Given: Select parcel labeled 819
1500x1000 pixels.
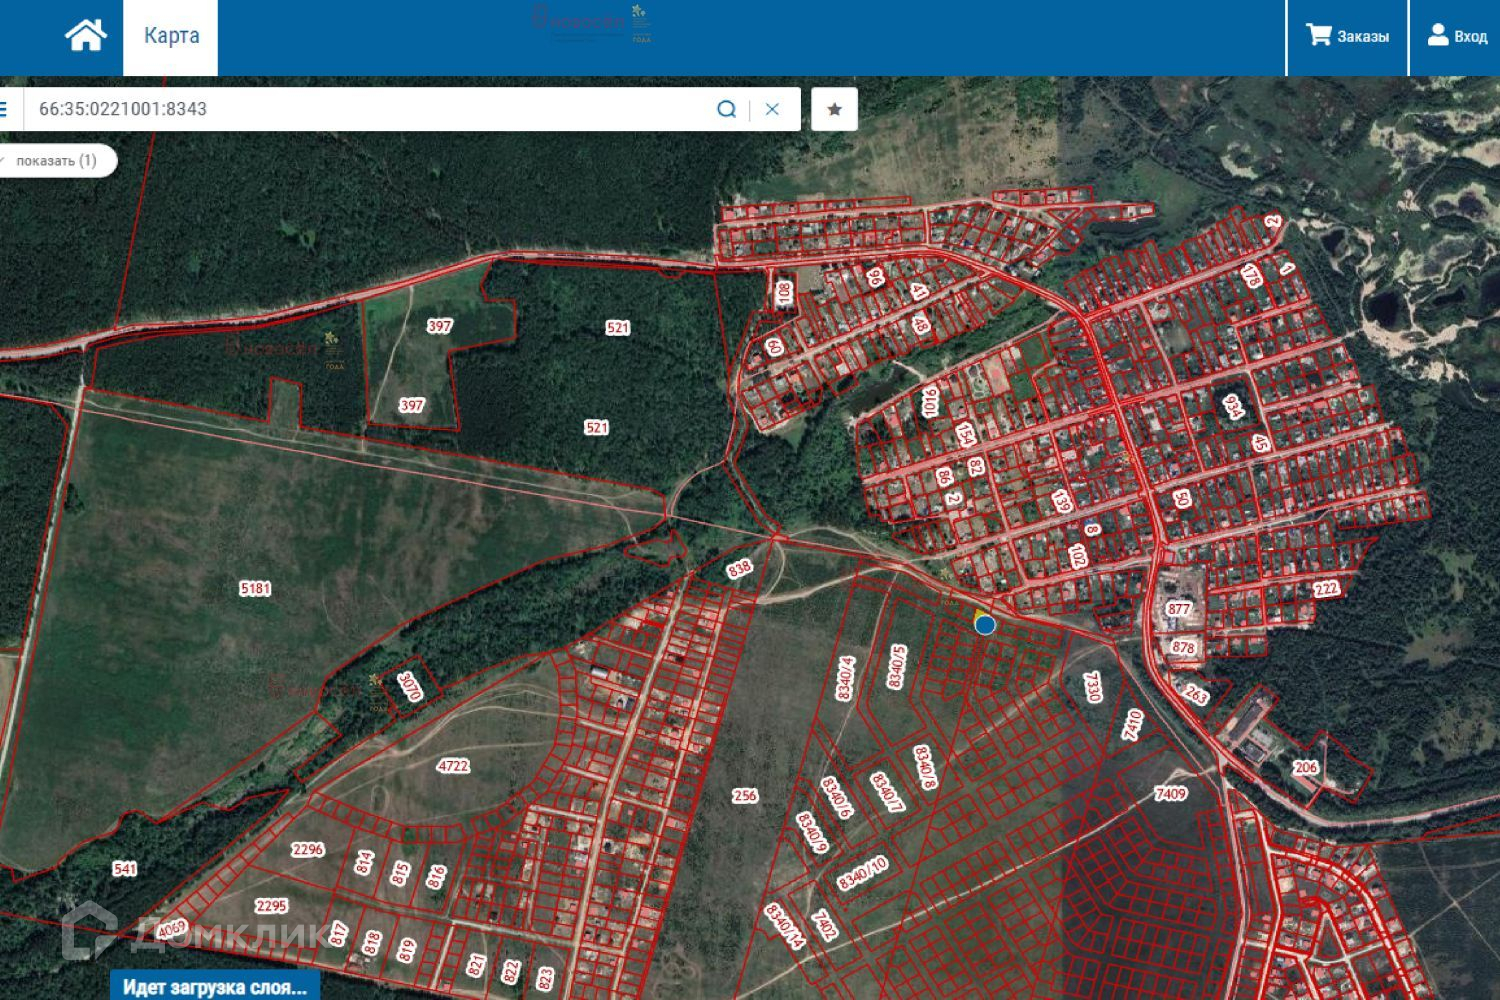Looking at the screenshot, I should point(406,949).
